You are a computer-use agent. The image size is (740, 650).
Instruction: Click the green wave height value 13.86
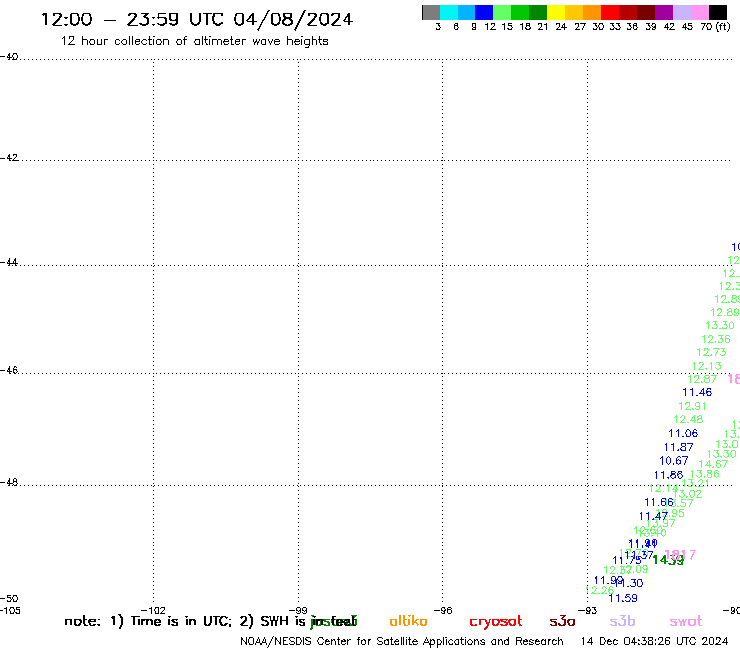704,474
